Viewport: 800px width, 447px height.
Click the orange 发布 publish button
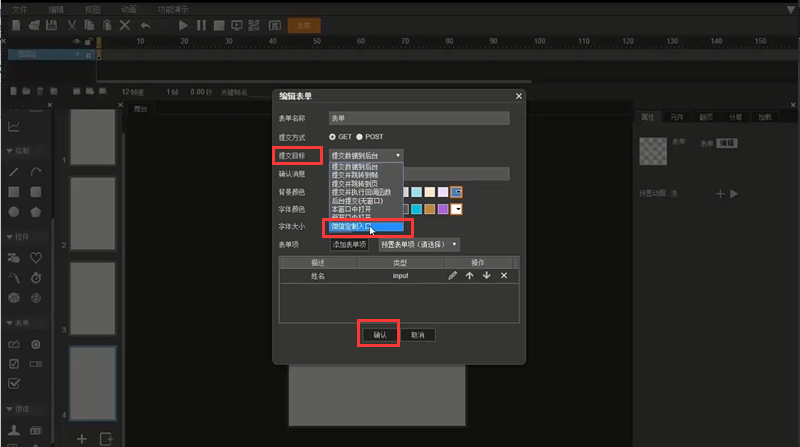click(304, 26)
